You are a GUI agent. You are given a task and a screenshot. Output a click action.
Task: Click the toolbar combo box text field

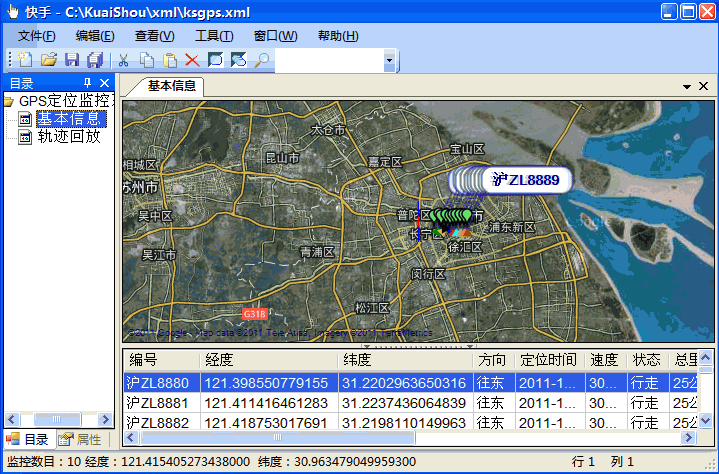click(x=329, y=60)
